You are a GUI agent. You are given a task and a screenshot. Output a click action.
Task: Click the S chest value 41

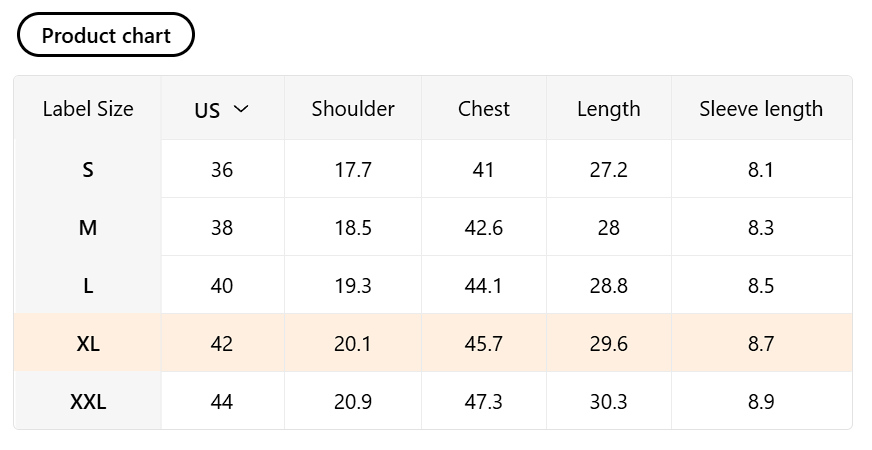(484, 170)
